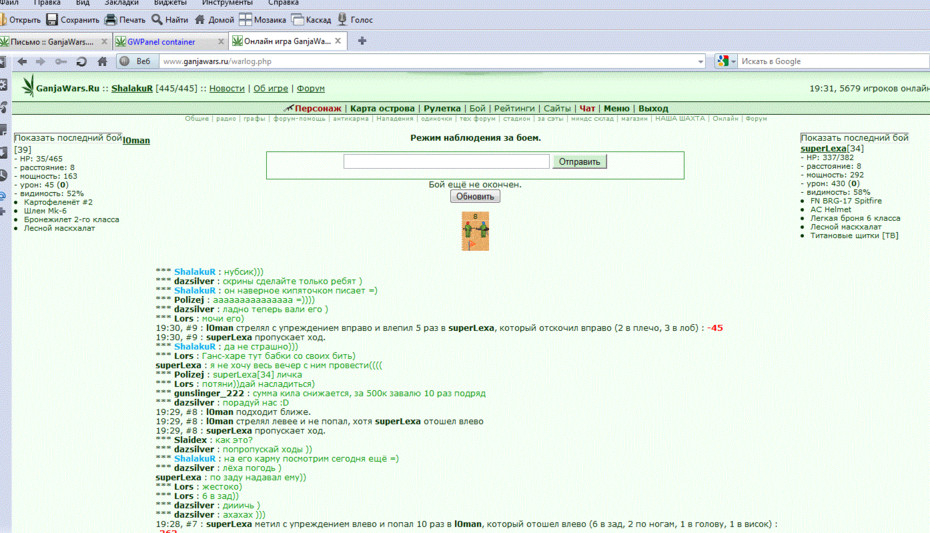The height and width of the screenshot is (533, 930).
Task: Open the форум-помощь sublink
Action: [299, 119]
